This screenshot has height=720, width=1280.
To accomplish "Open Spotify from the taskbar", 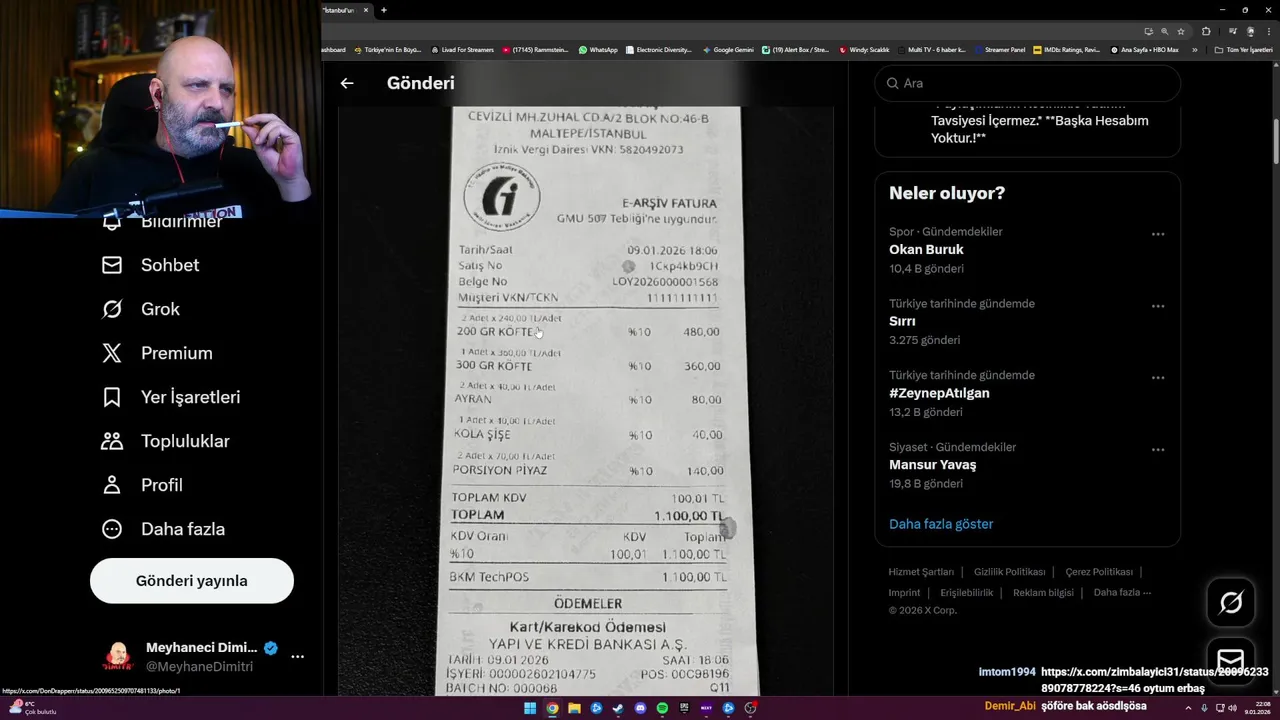I will pyautogui.click(x=662, y=708).
